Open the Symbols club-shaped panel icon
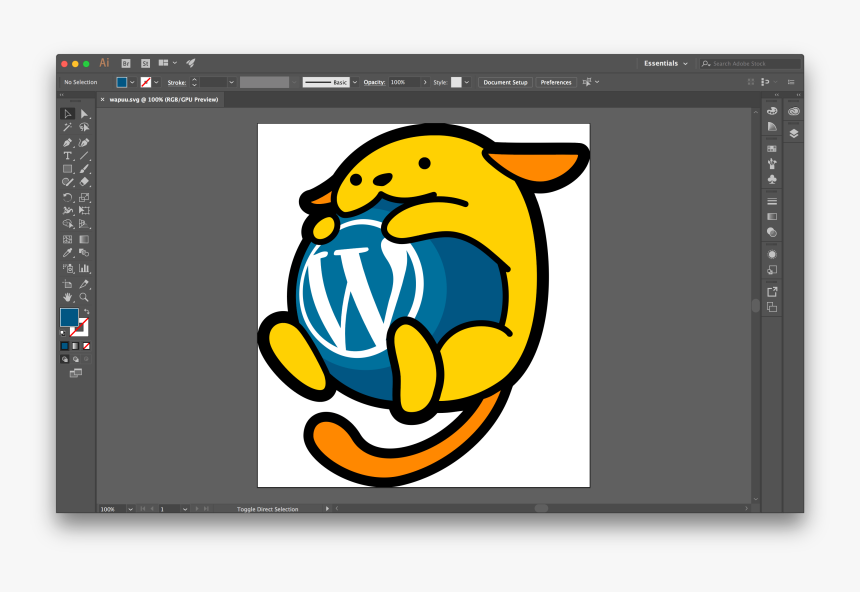Viewport: 860px width, 592px height. point(772,179)
